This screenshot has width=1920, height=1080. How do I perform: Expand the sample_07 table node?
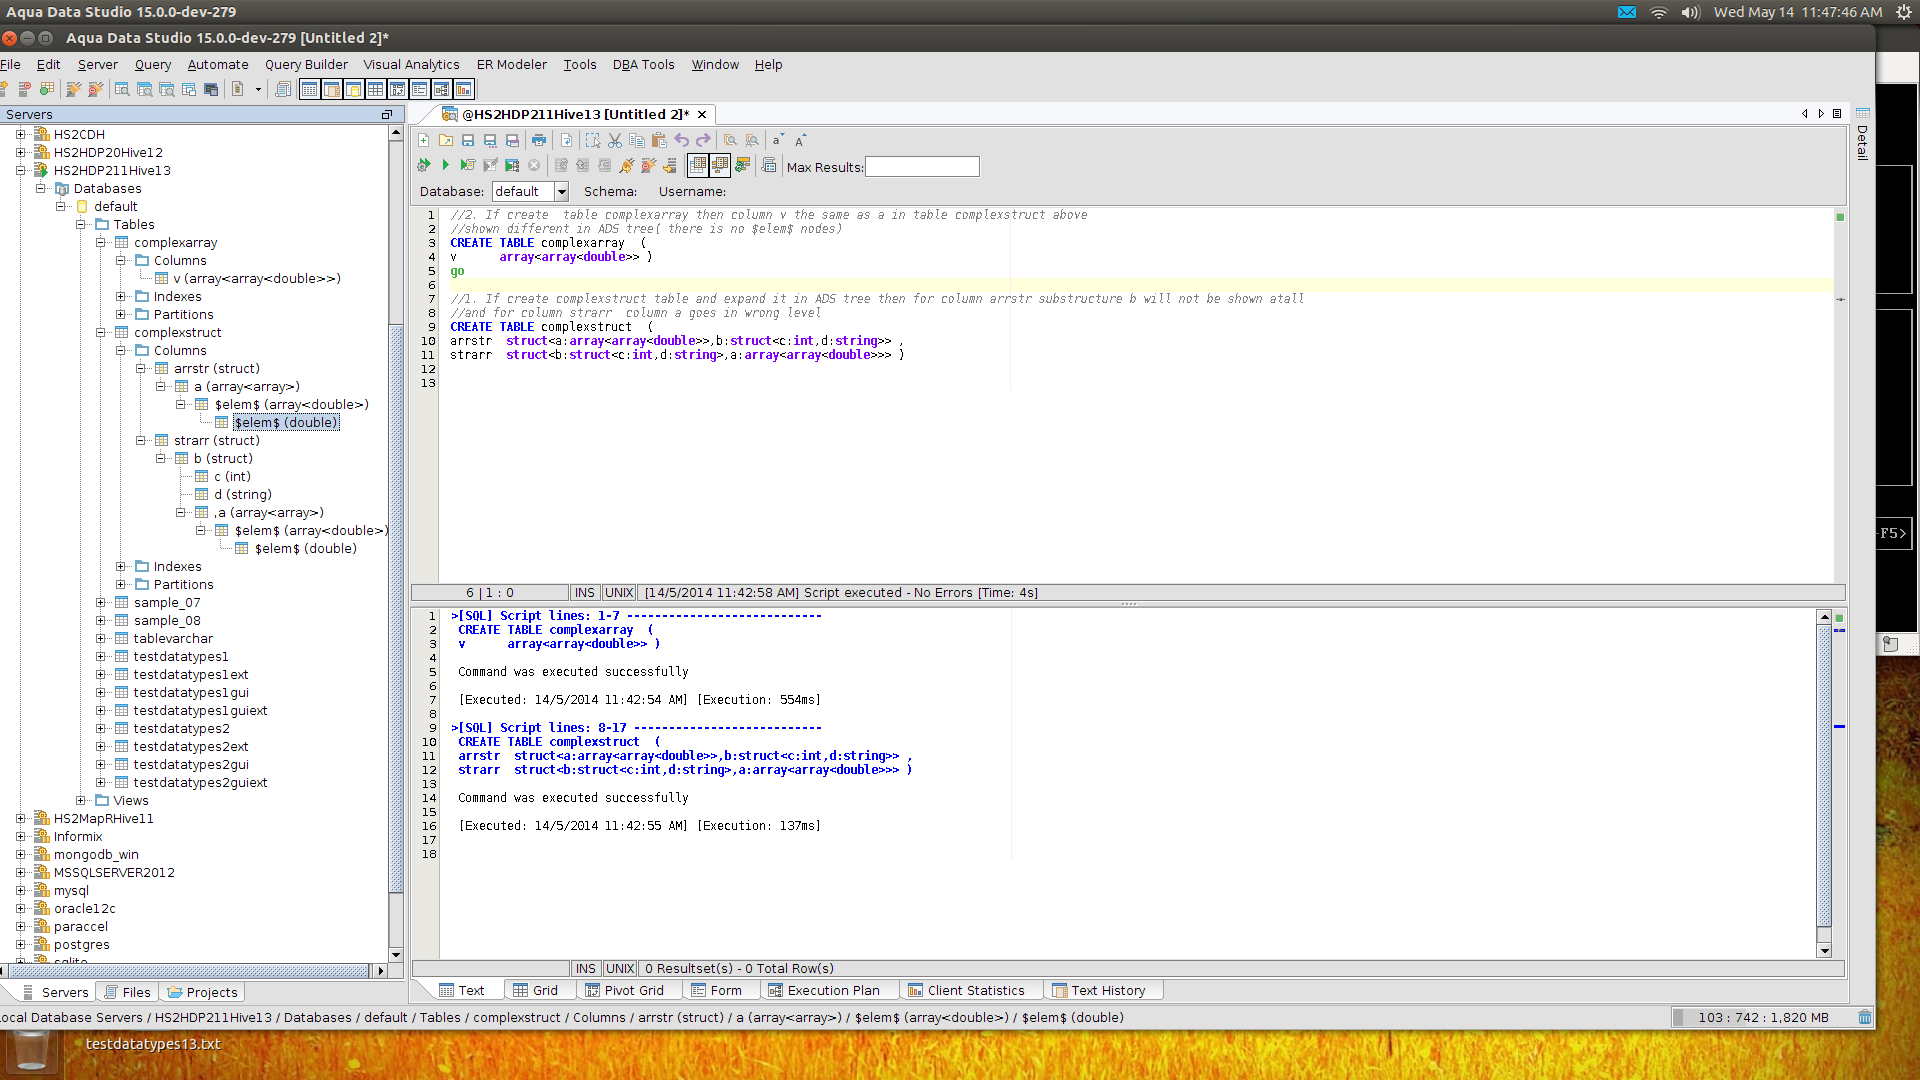click(101, 603)
